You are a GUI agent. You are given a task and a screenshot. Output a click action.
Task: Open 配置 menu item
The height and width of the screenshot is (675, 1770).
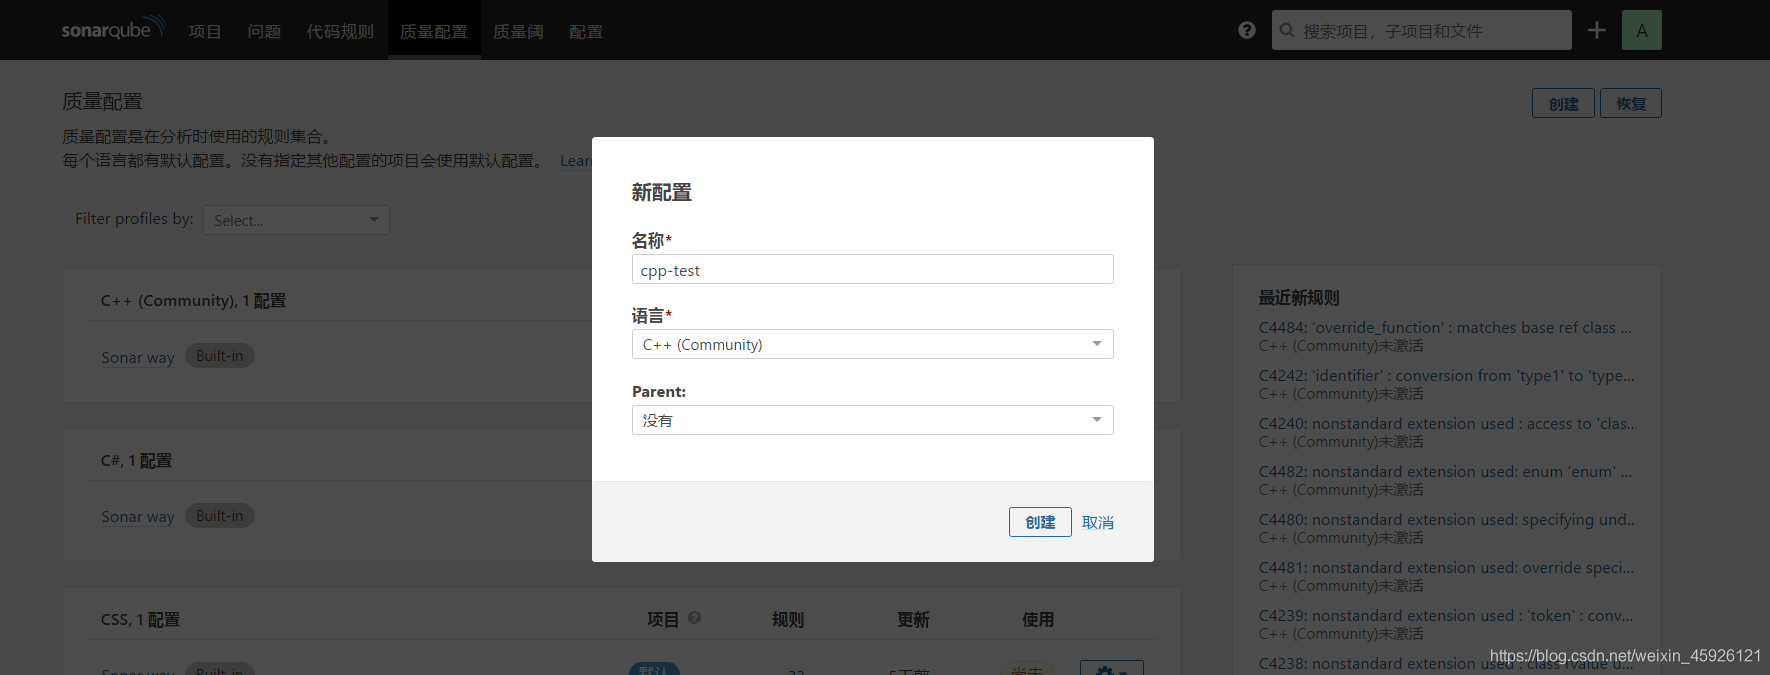click(586, 31)
